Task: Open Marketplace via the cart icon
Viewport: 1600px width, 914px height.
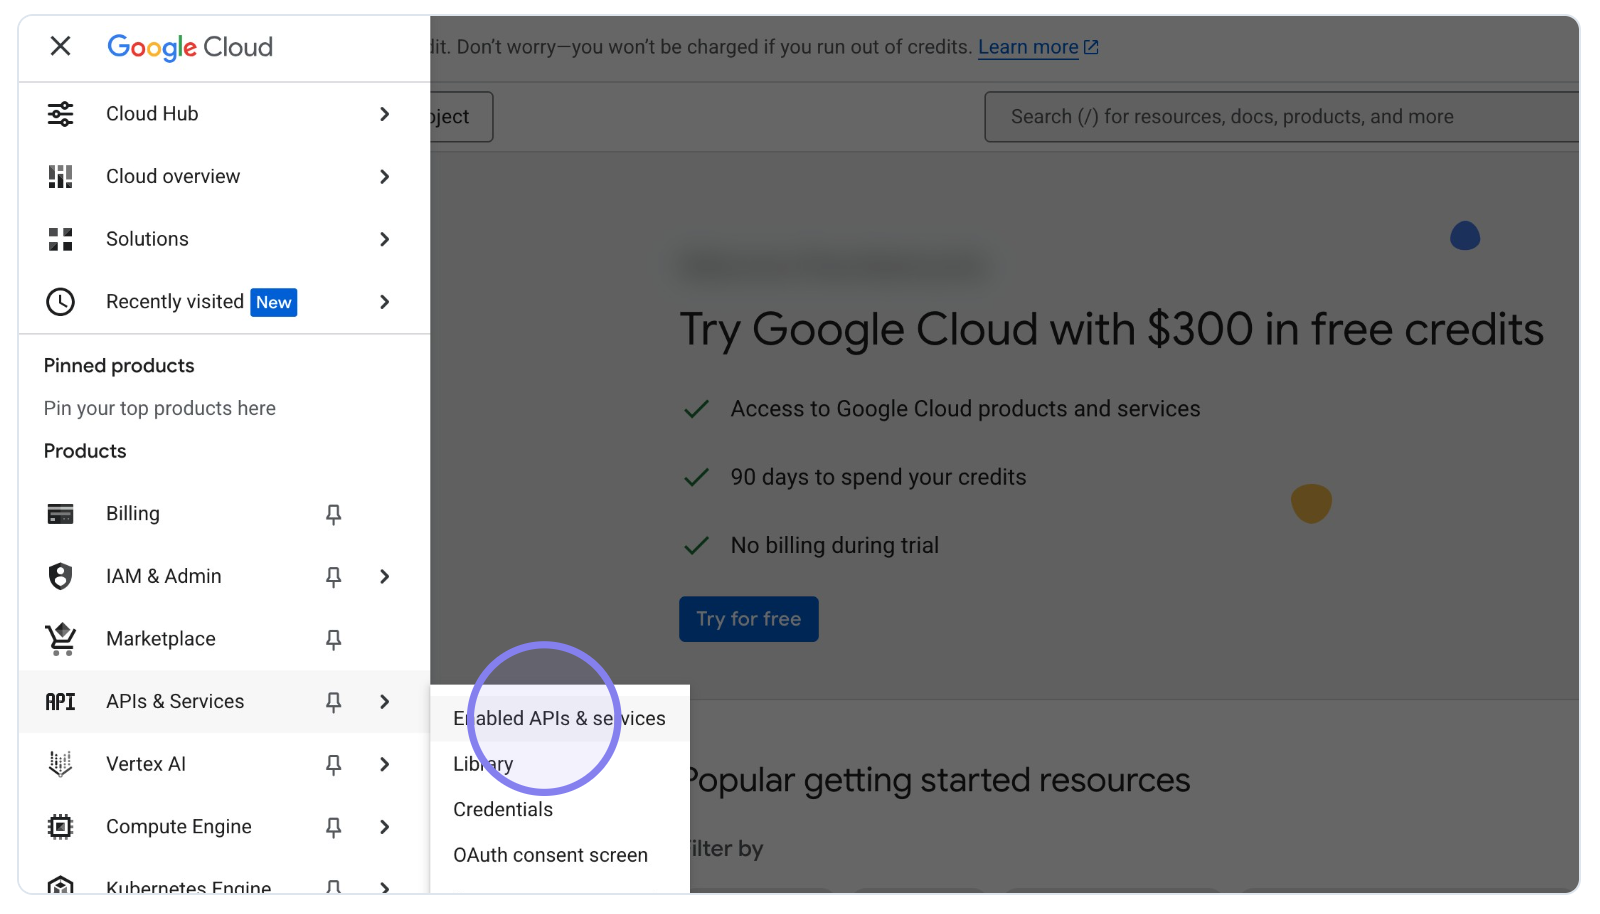Action: click(60, 639)
